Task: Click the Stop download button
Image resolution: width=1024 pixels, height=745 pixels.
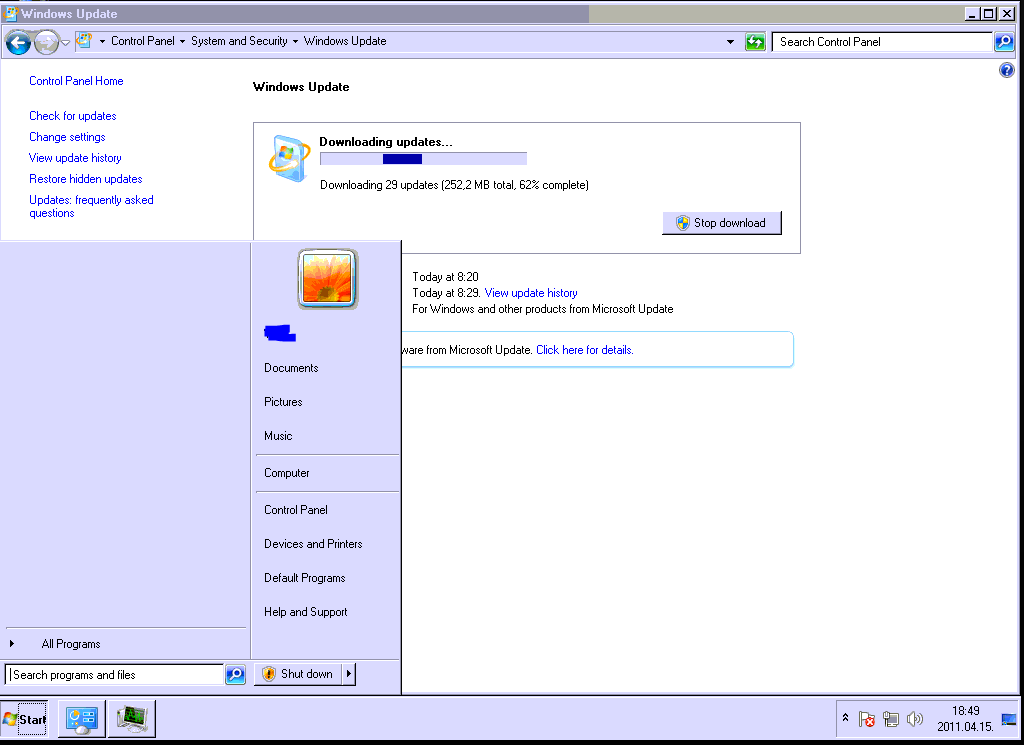Action: 722,223
